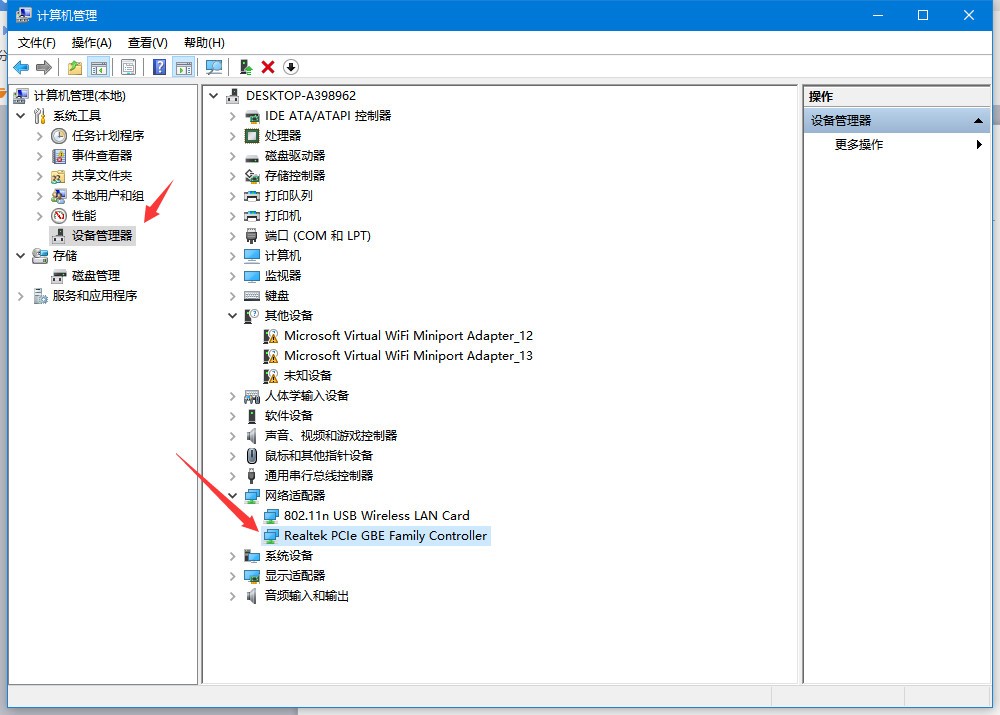Open Help with the question mark icon
This screenshot has width=1000, height=715.
[159, 67]
